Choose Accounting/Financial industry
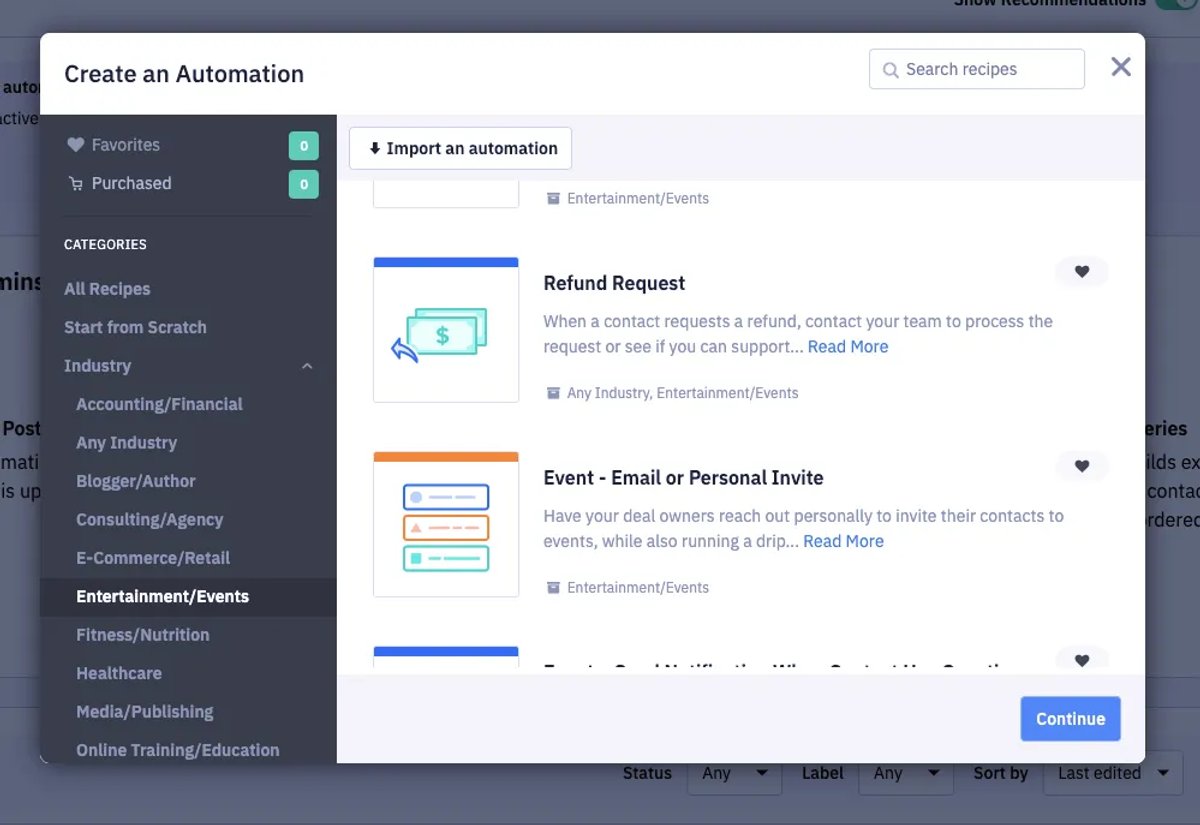Image resolution: width=1200 pixels, height=825 pixels. (159, 404)
